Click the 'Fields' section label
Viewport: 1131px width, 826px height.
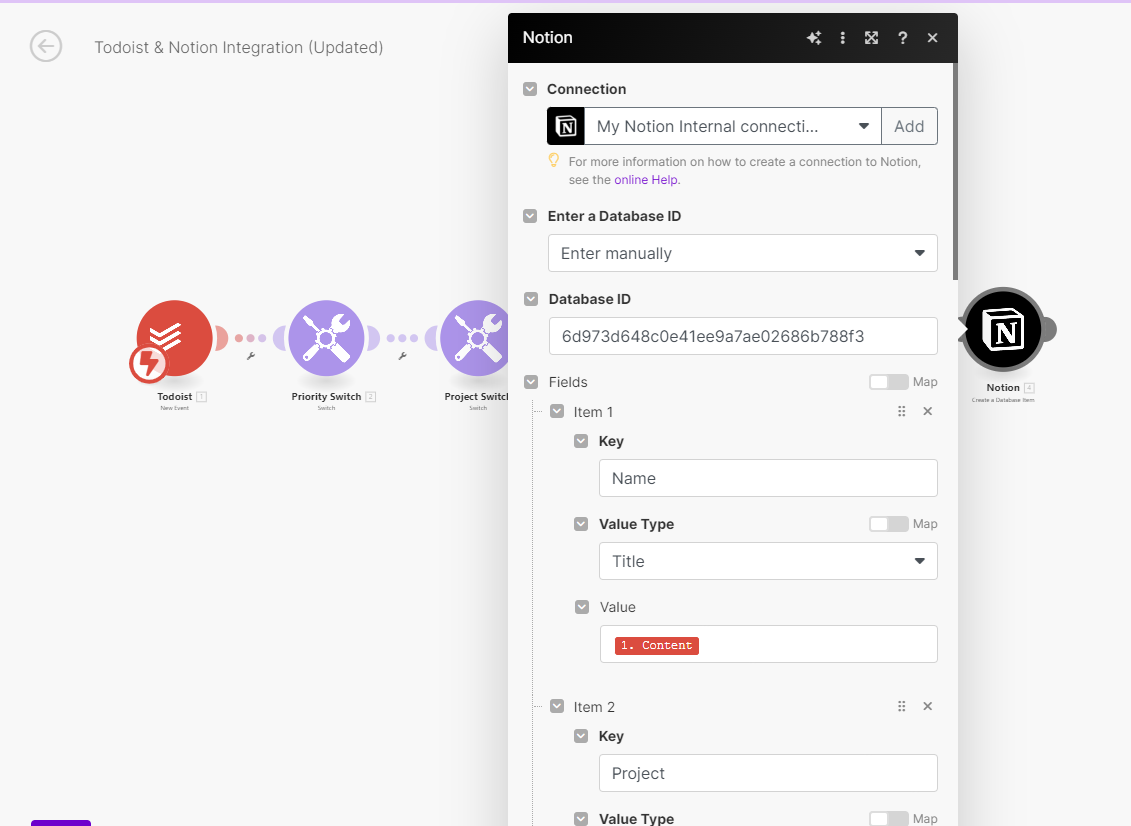pos(568,382)
